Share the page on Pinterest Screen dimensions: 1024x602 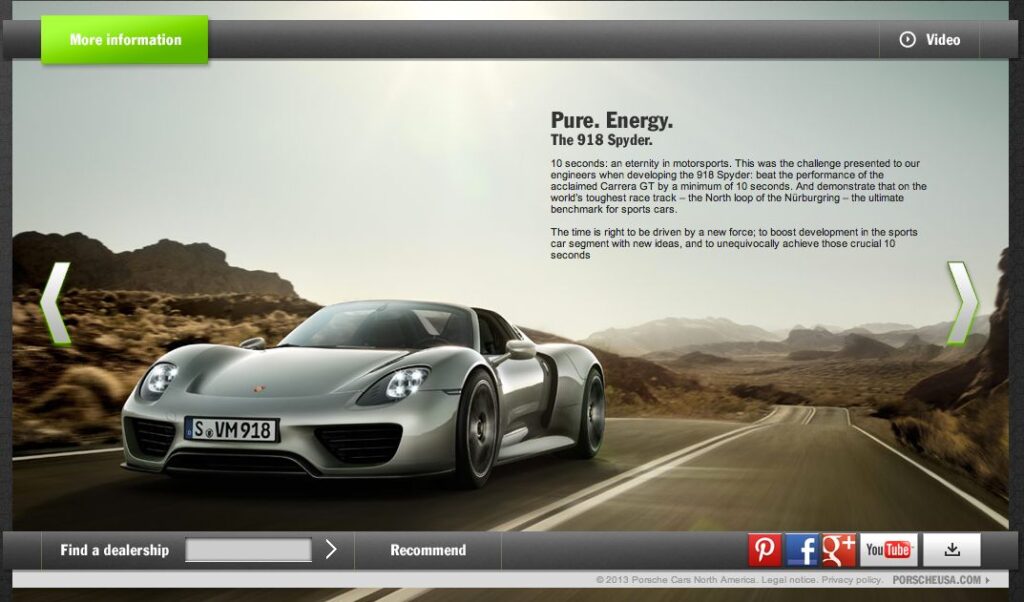point(765,548)
